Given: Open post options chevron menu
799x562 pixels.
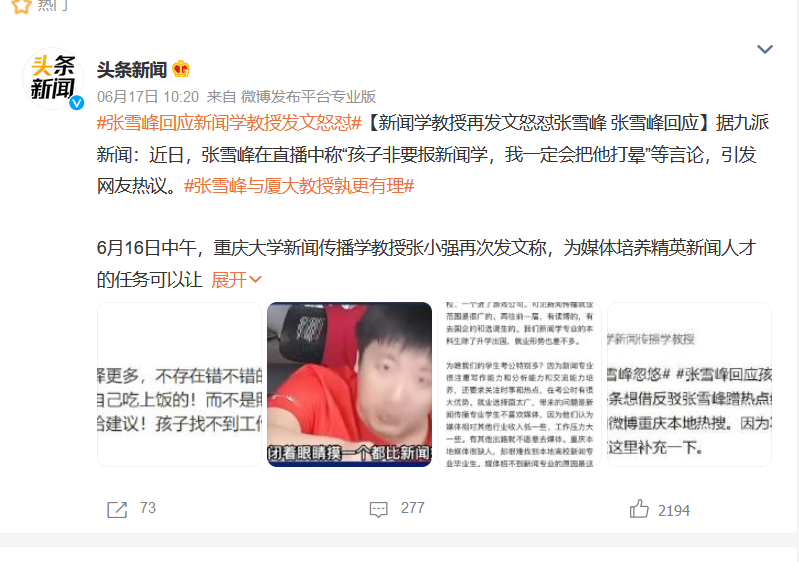Looking at the screenshot, I should click(764, 49).
